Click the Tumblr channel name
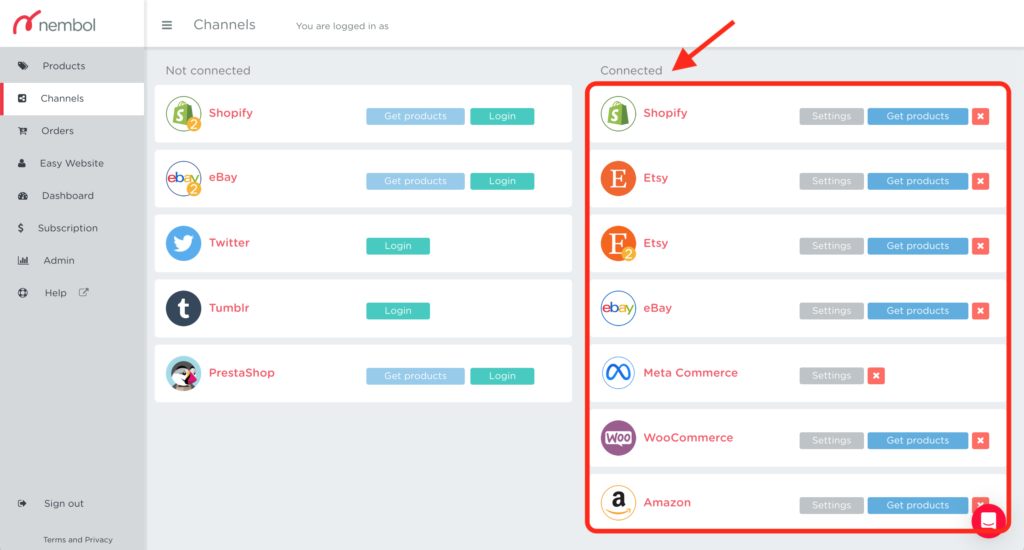The width and height of the screenshot is (1024, 550). coord(229,308)
